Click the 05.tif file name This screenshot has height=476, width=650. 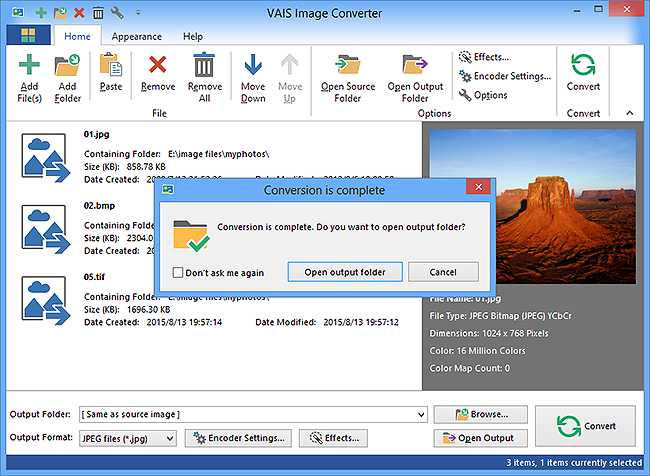pos(94,277)
